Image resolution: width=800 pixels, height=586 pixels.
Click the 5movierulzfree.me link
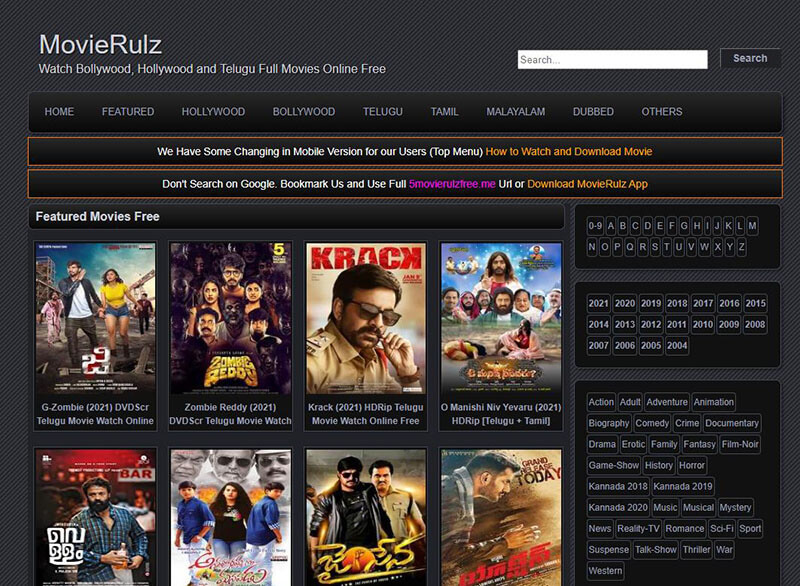pyautogui.click(x=452, y=184)
